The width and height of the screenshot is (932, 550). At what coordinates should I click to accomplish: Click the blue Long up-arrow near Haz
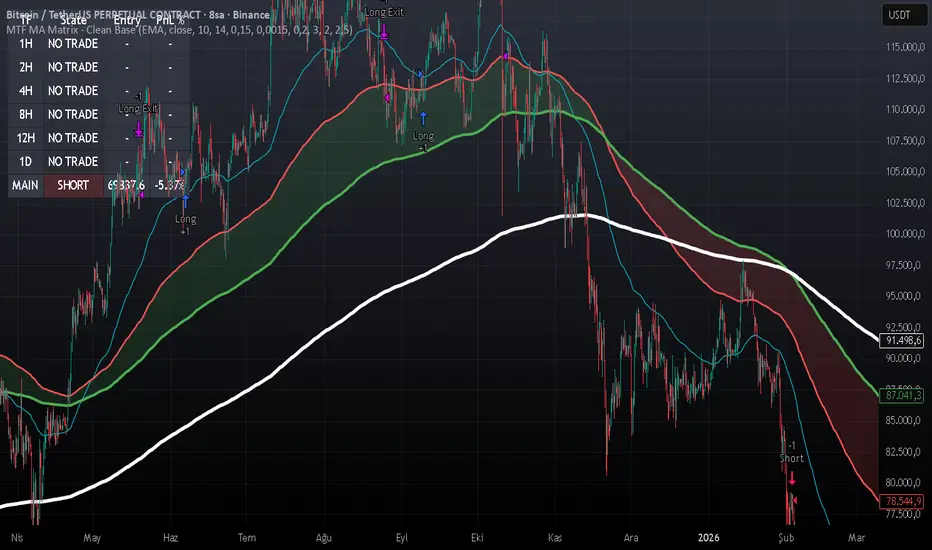(x=185, y=201)
